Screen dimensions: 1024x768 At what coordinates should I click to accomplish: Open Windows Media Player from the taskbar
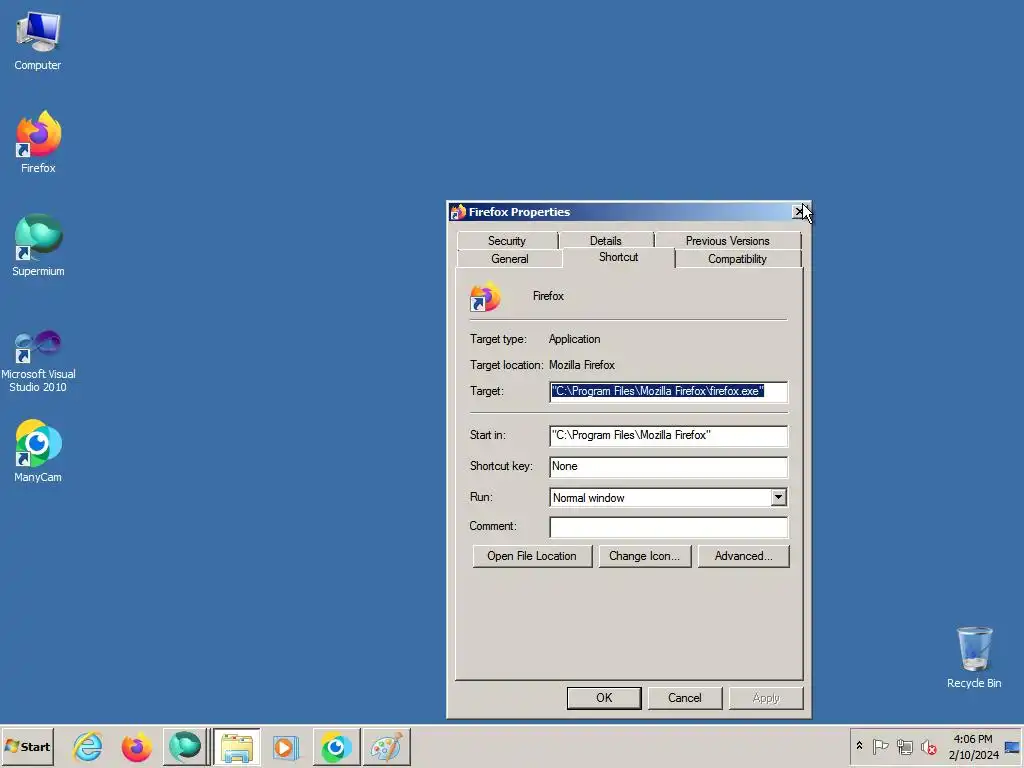(x=286, y=746)
